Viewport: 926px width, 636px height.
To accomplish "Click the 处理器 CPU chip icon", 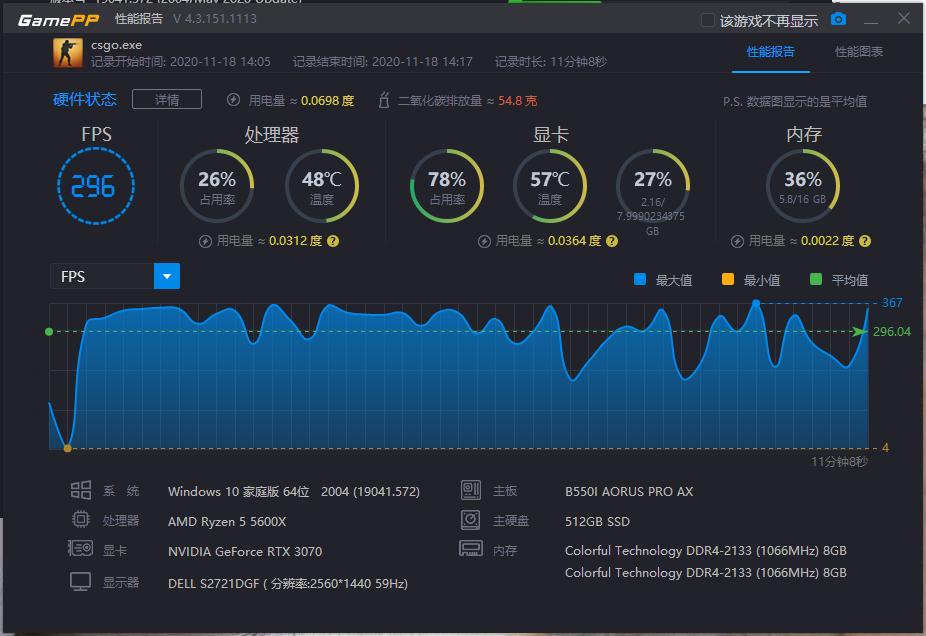I will coord(81,520).
